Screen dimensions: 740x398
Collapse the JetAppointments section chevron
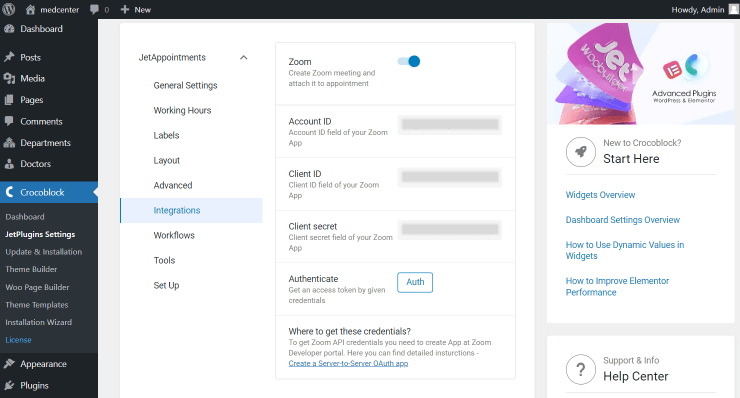pyautogui.click(x=244, y=58)
